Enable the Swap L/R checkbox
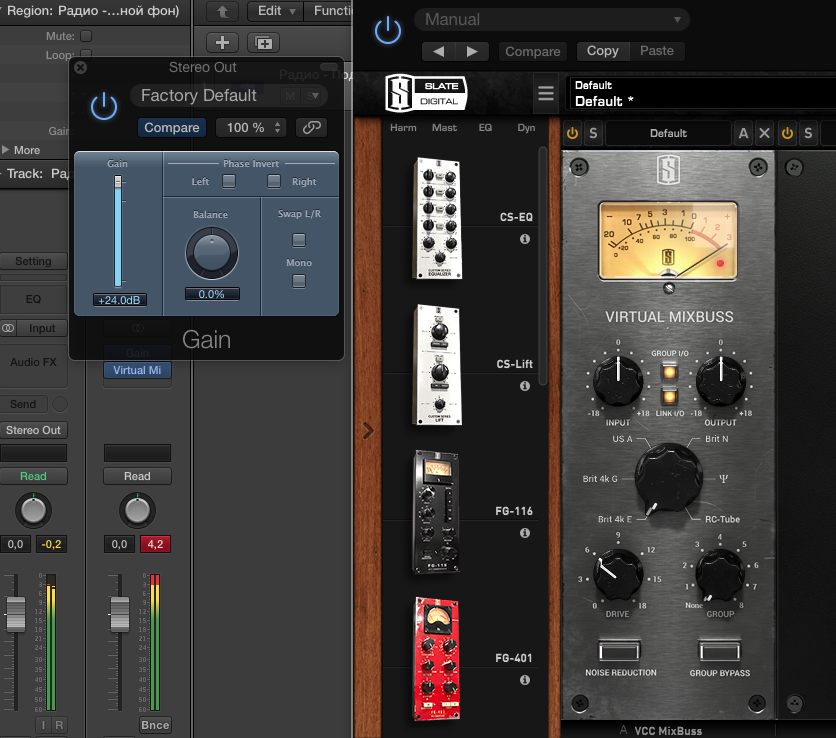The width and height of the screenshot is (836, 738). (x=299, y=240)
